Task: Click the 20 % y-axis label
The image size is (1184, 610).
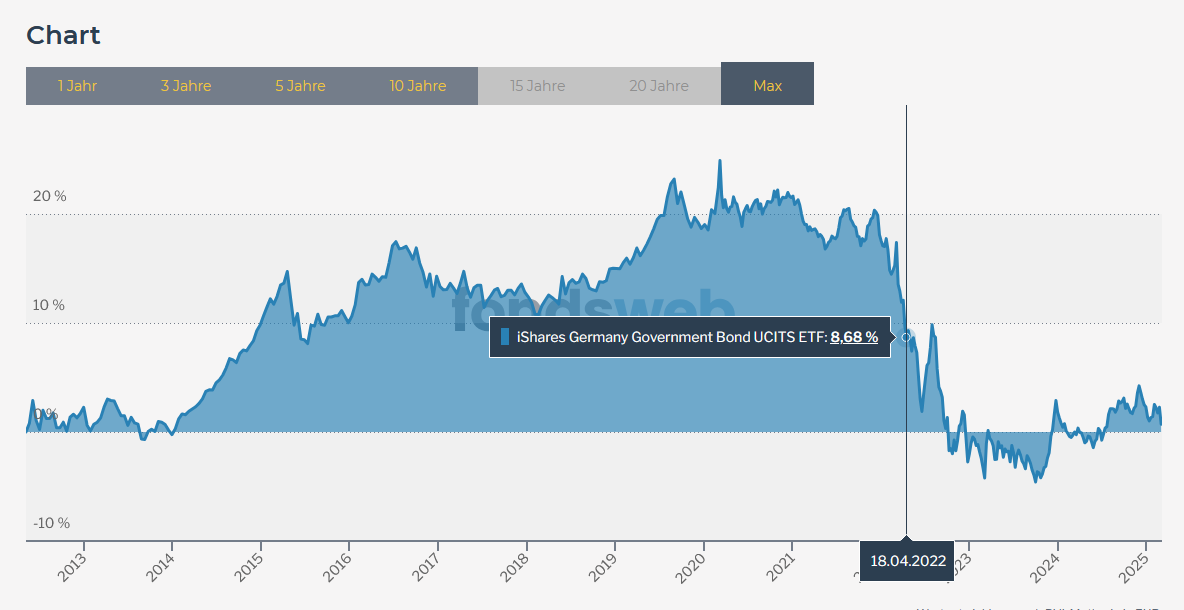Action: [x=50, y=196]
